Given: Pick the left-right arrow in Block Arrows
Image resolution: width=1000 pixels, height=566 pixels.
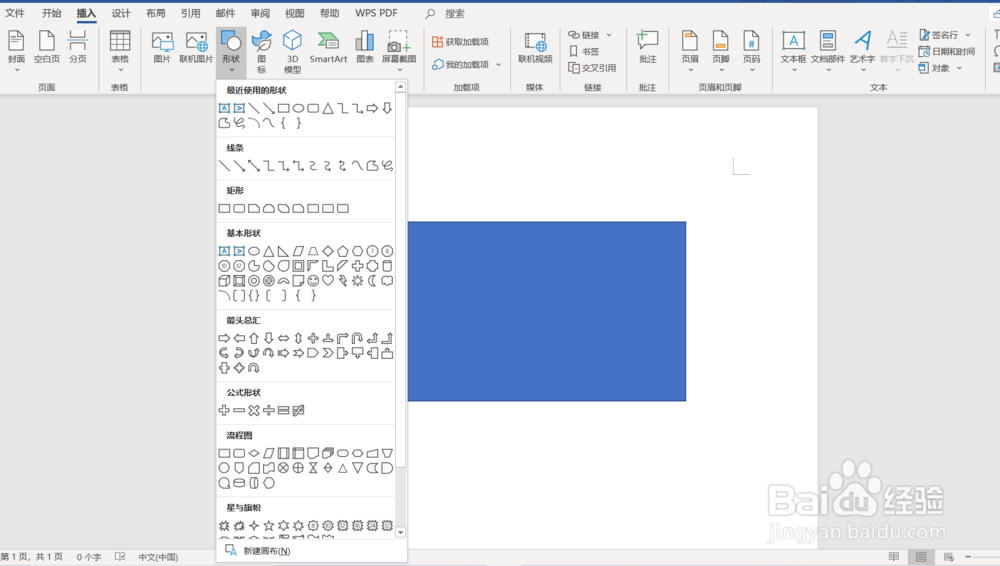Looking at the screenshot, I should pyautogui.click(x=283, y=338).
